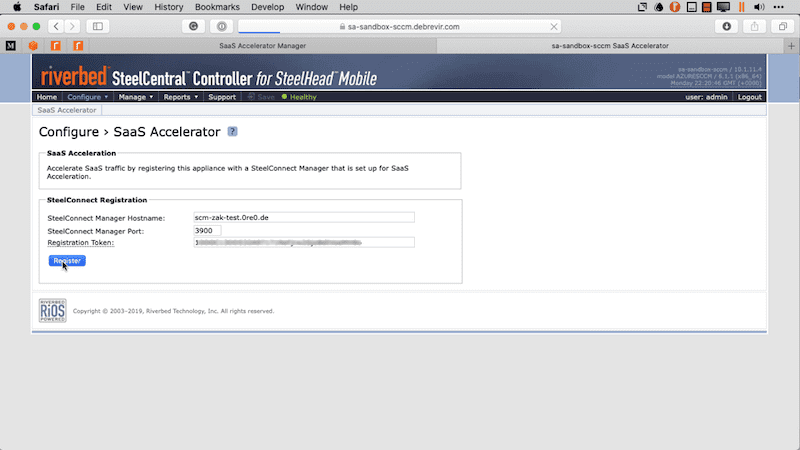Click the Riverbed logo
Screen dimensions: 800x450
click(x=74, y=76)
